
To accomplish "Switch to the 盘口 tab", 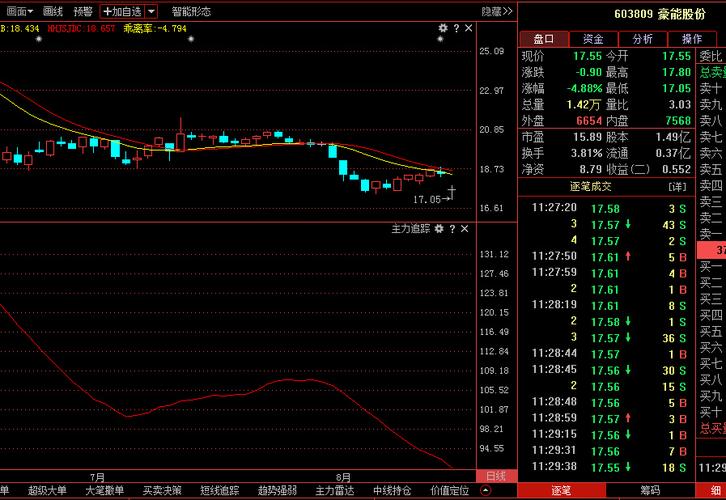I will (544, 39).
